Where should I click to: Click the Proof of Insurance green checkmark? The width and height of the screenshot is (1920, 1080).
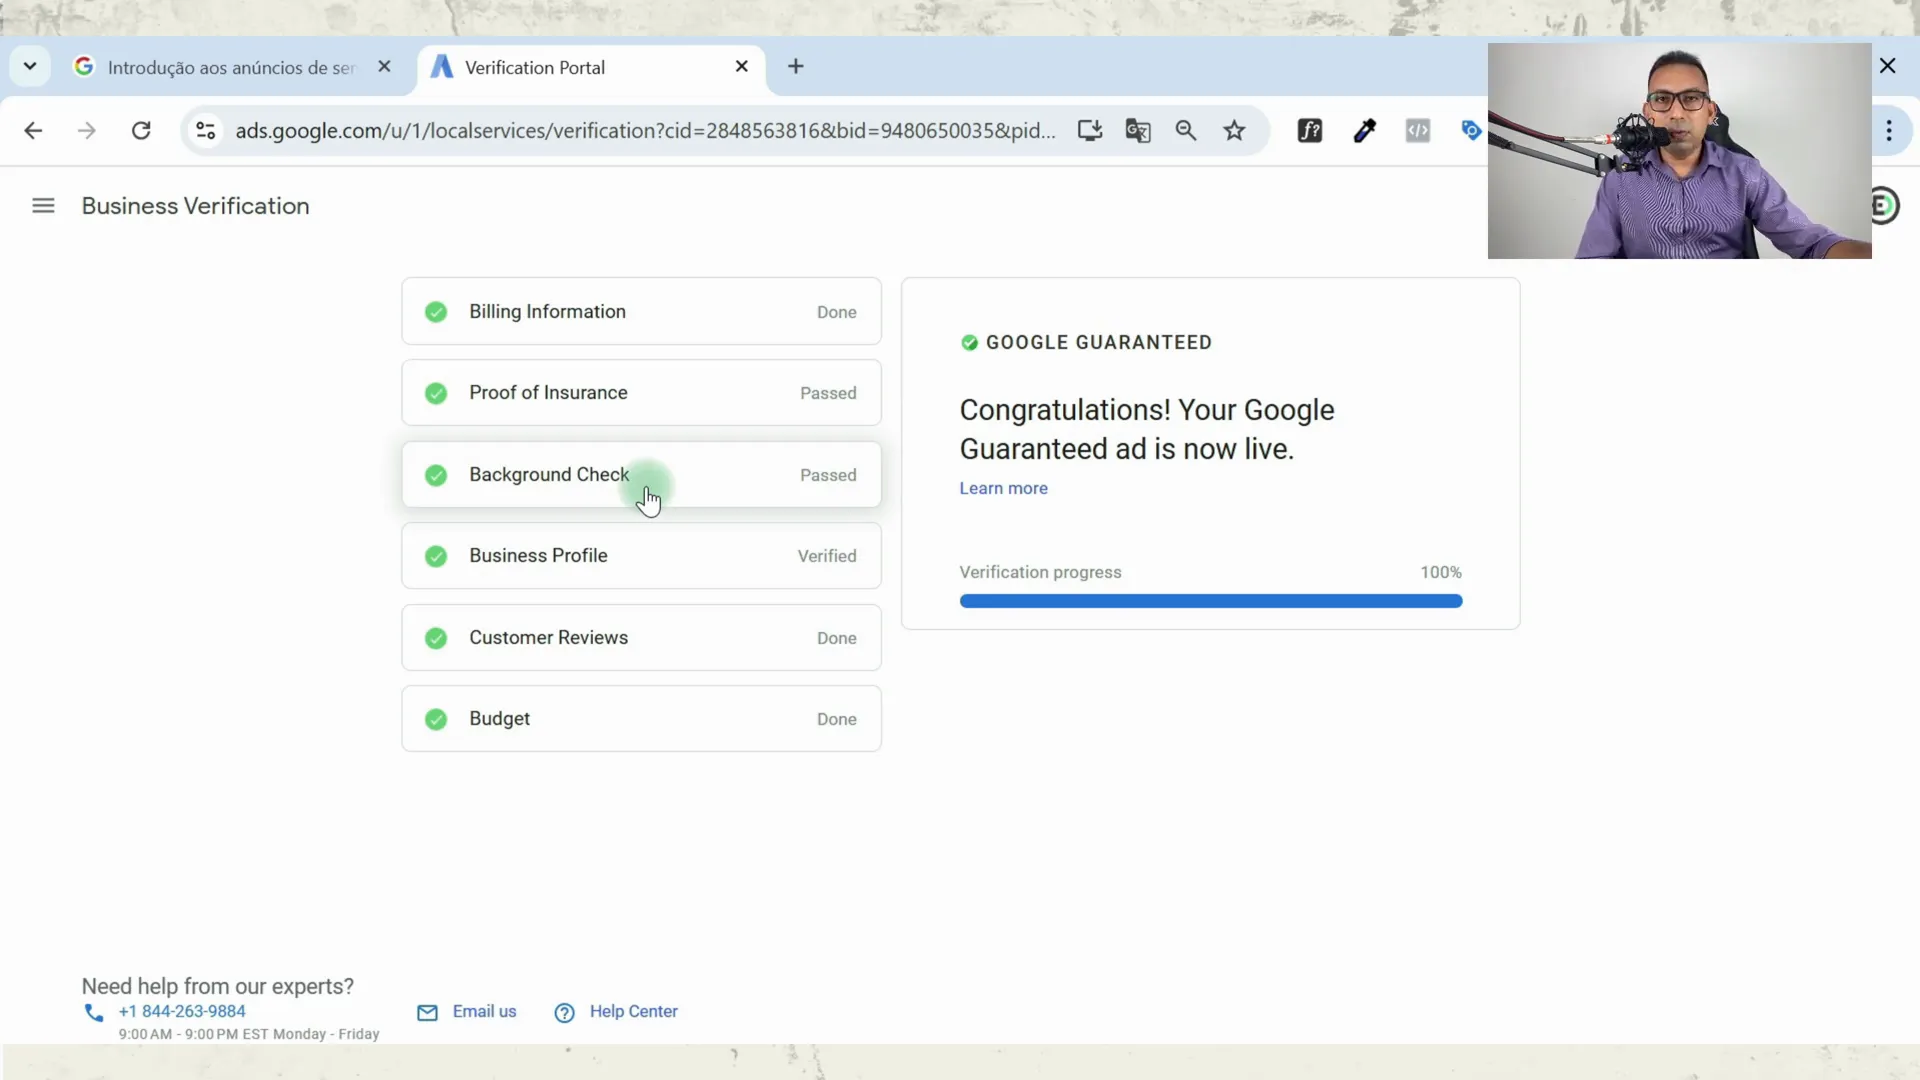tap(436, 393)
